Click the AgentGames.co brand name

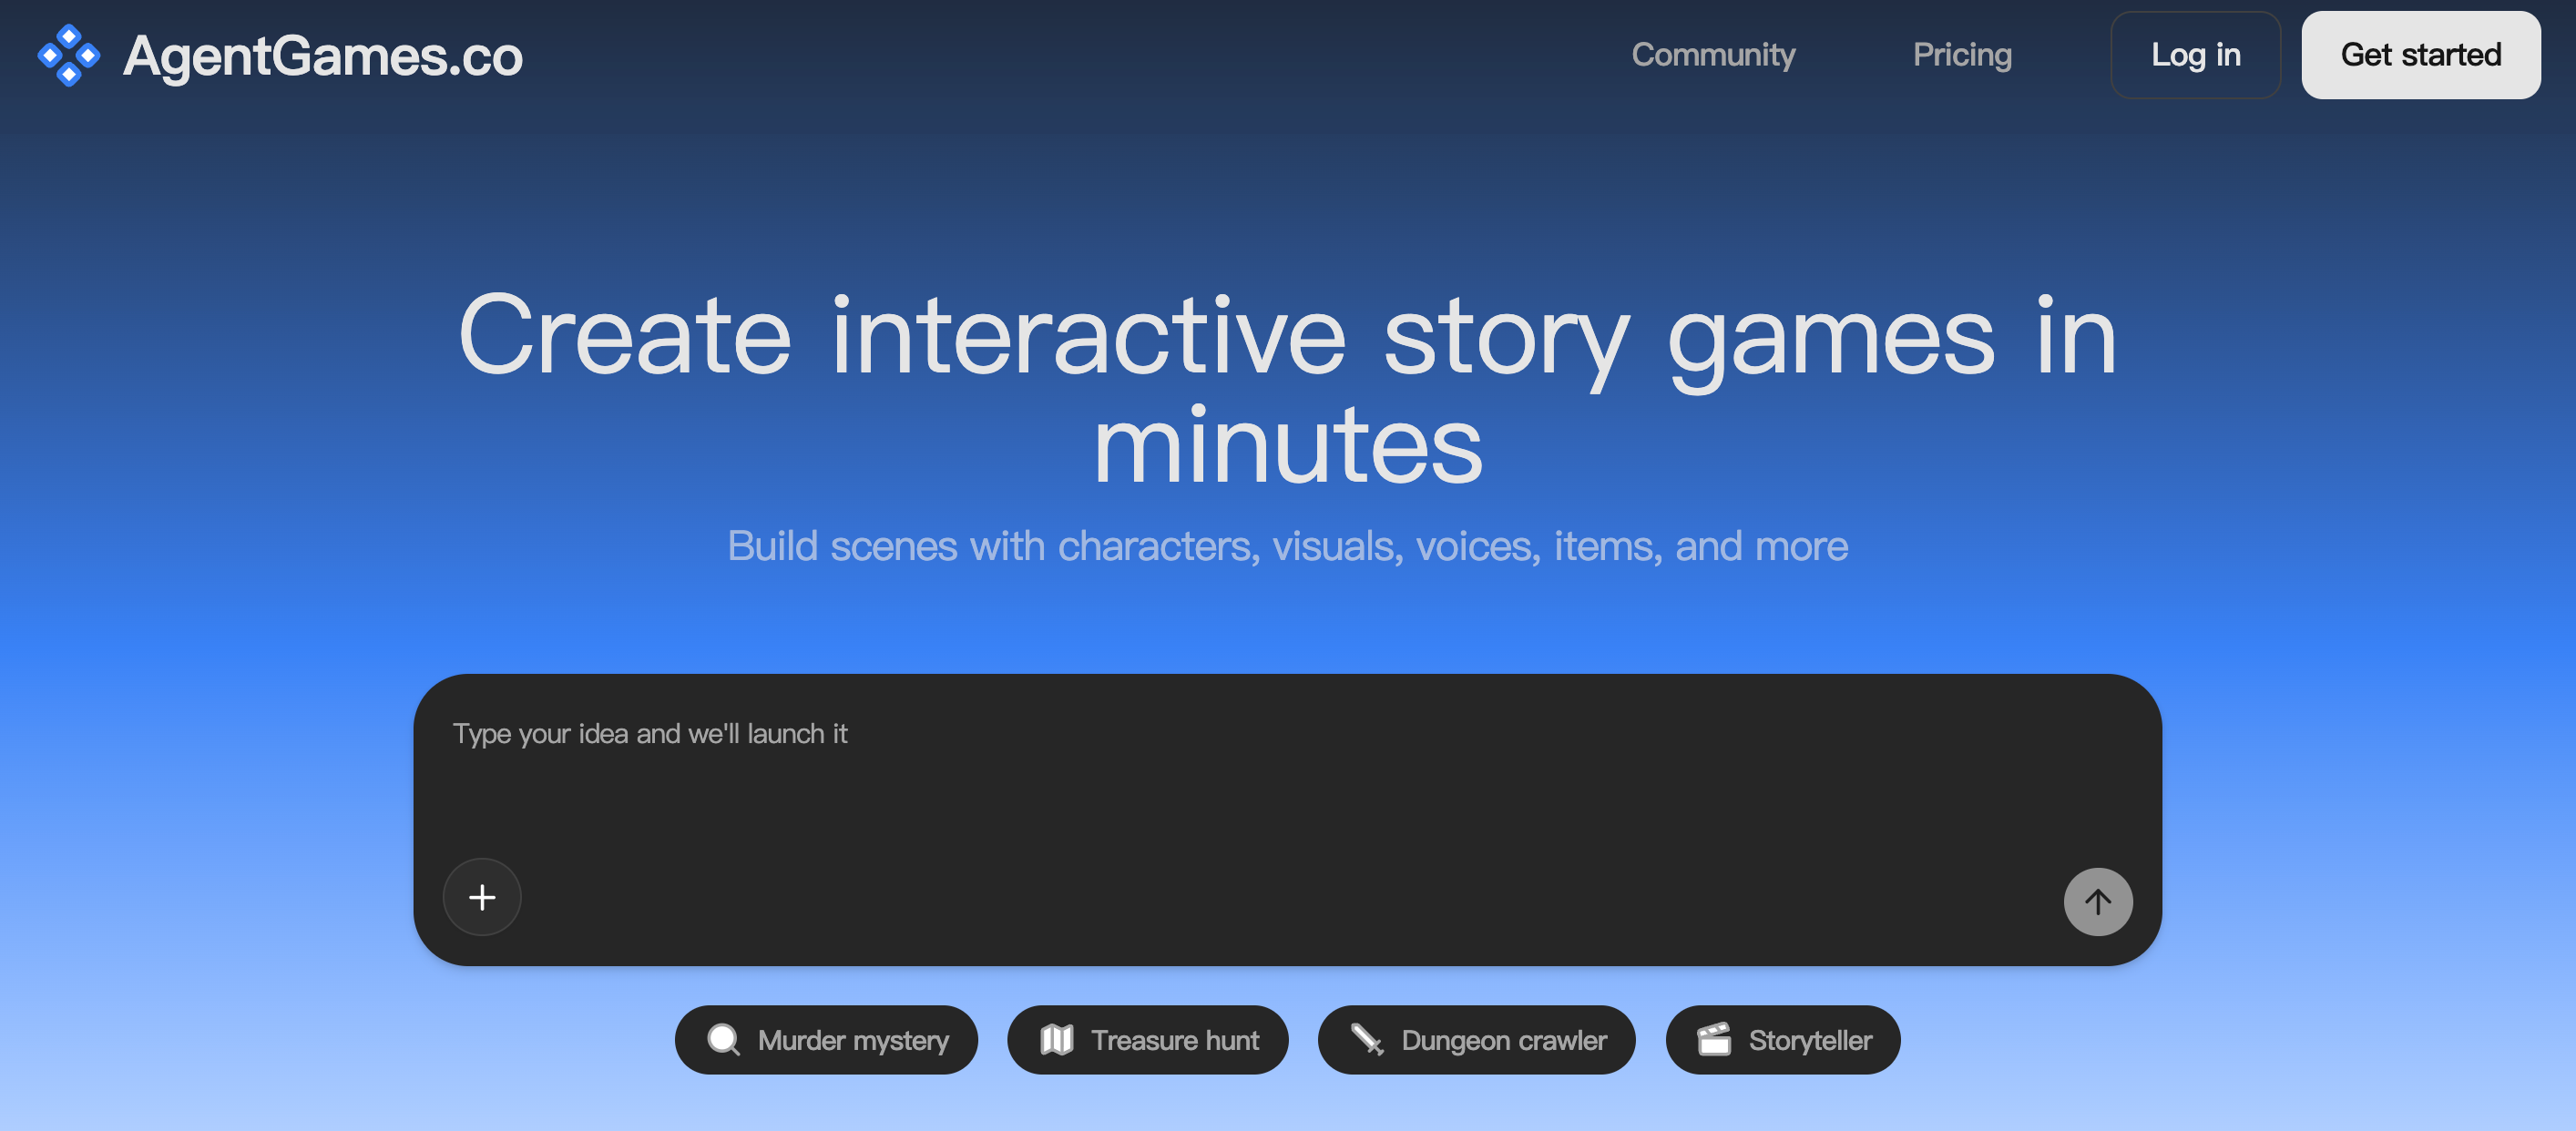pos(322,56)
